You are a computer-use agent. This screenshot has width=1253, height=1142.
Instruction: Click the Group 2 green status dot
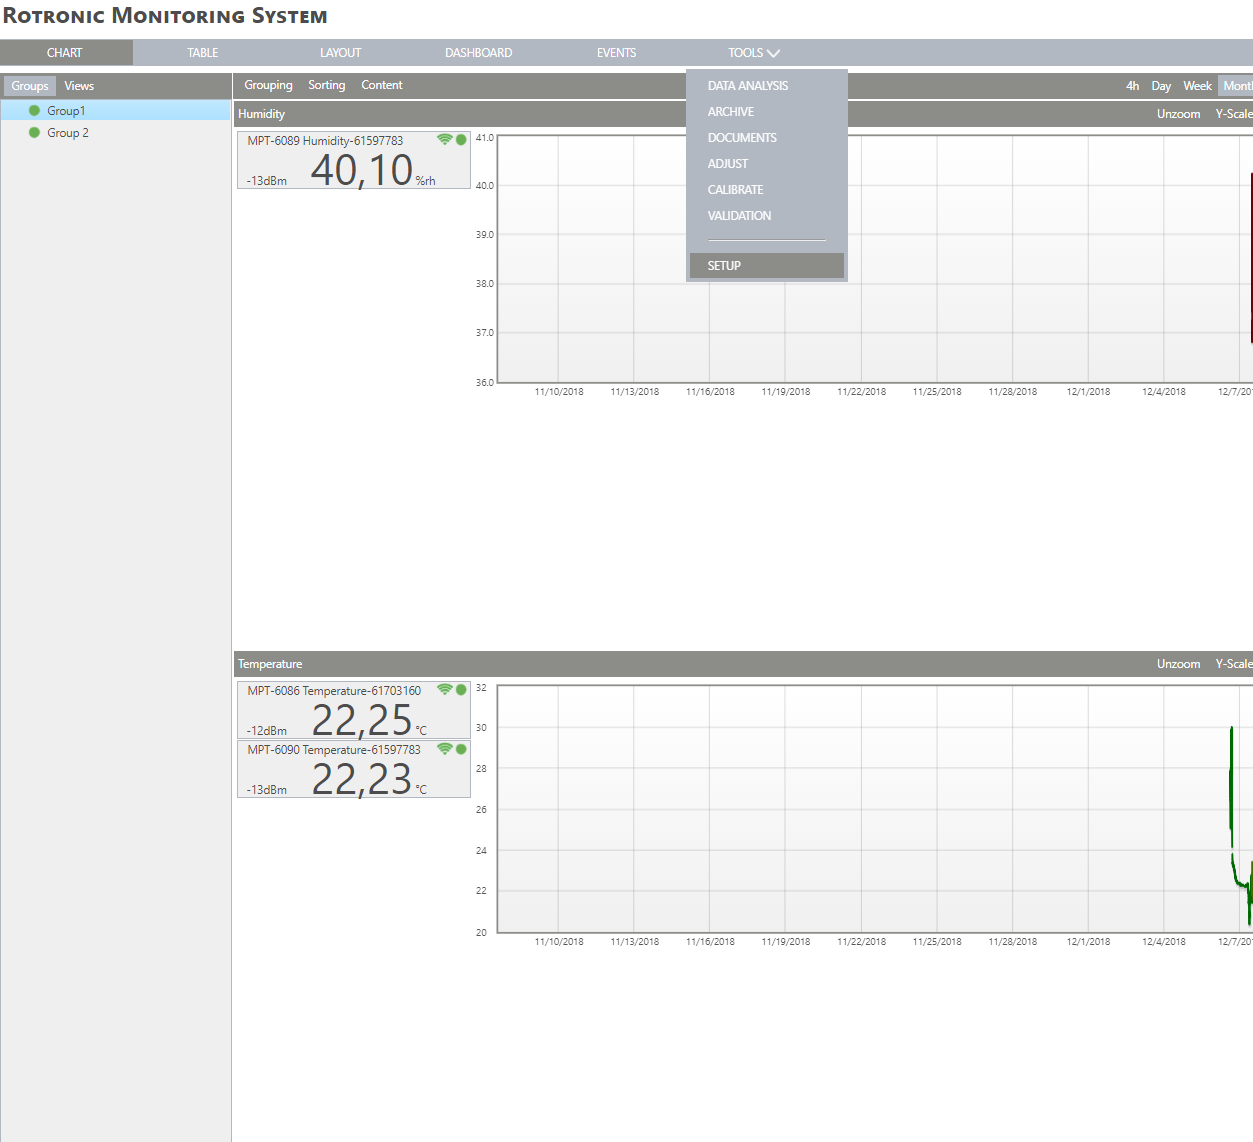[x=35, y=133]
